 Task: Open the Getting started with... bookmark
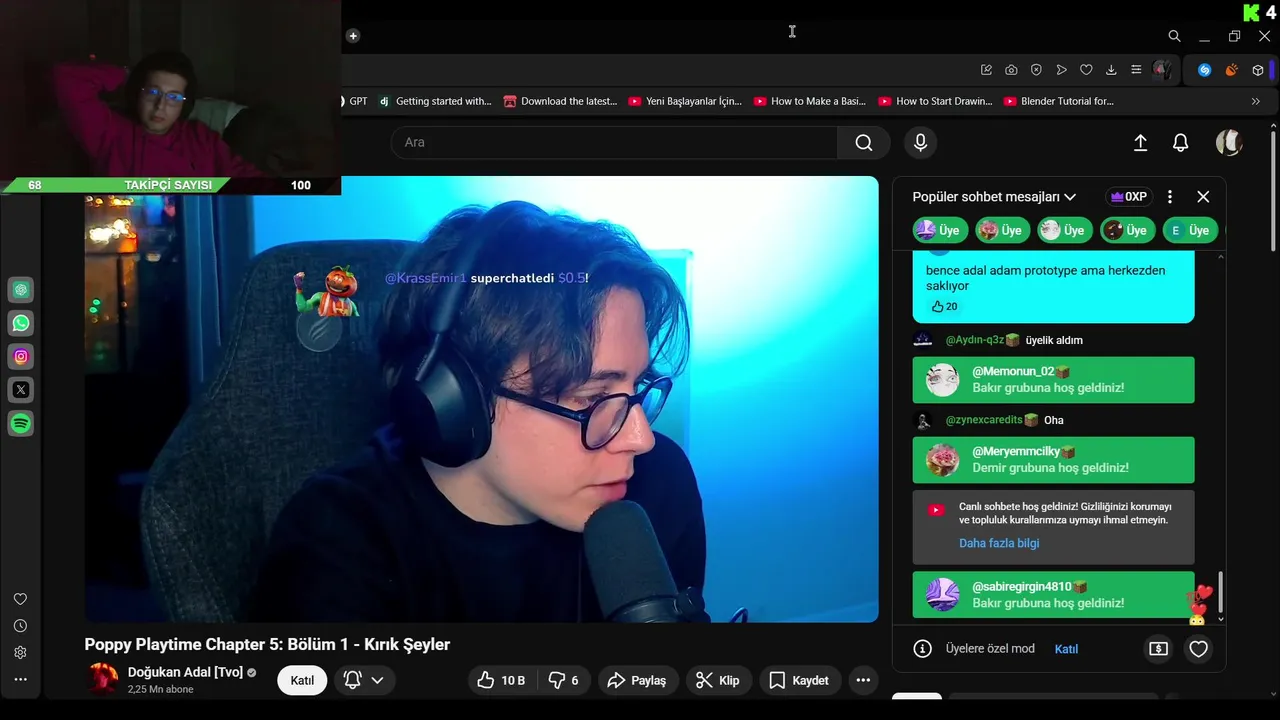[435, 101]
